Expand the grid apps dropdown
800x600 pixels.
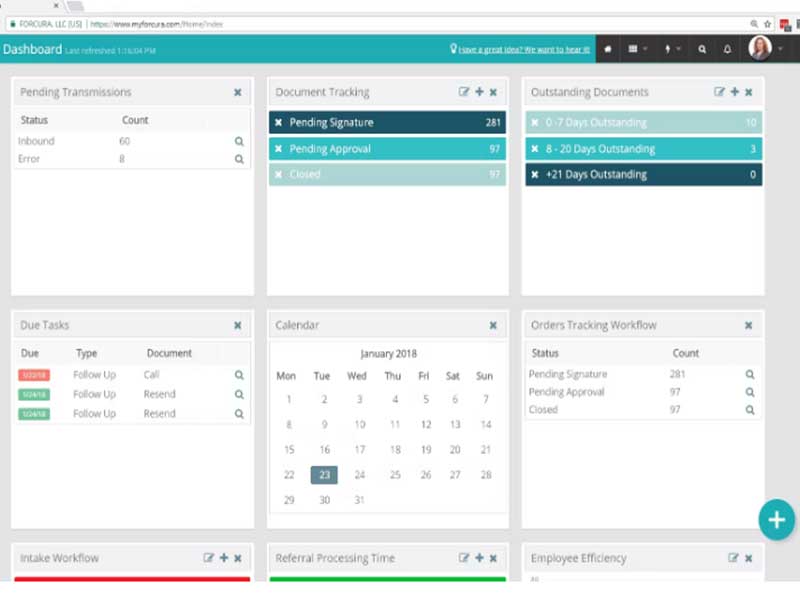637,49
